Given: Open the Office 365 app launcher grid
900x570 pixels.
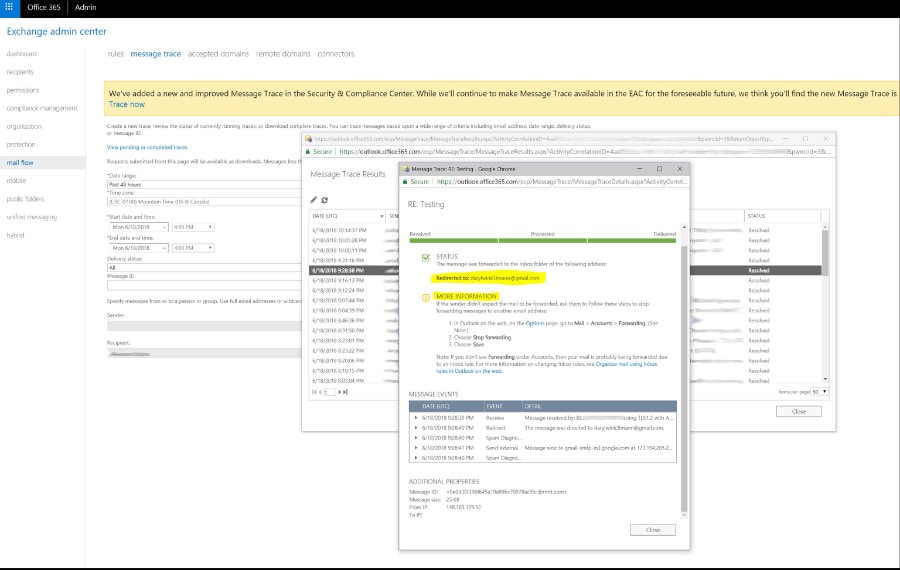Looking at the screenshot, I should point(9,7).
